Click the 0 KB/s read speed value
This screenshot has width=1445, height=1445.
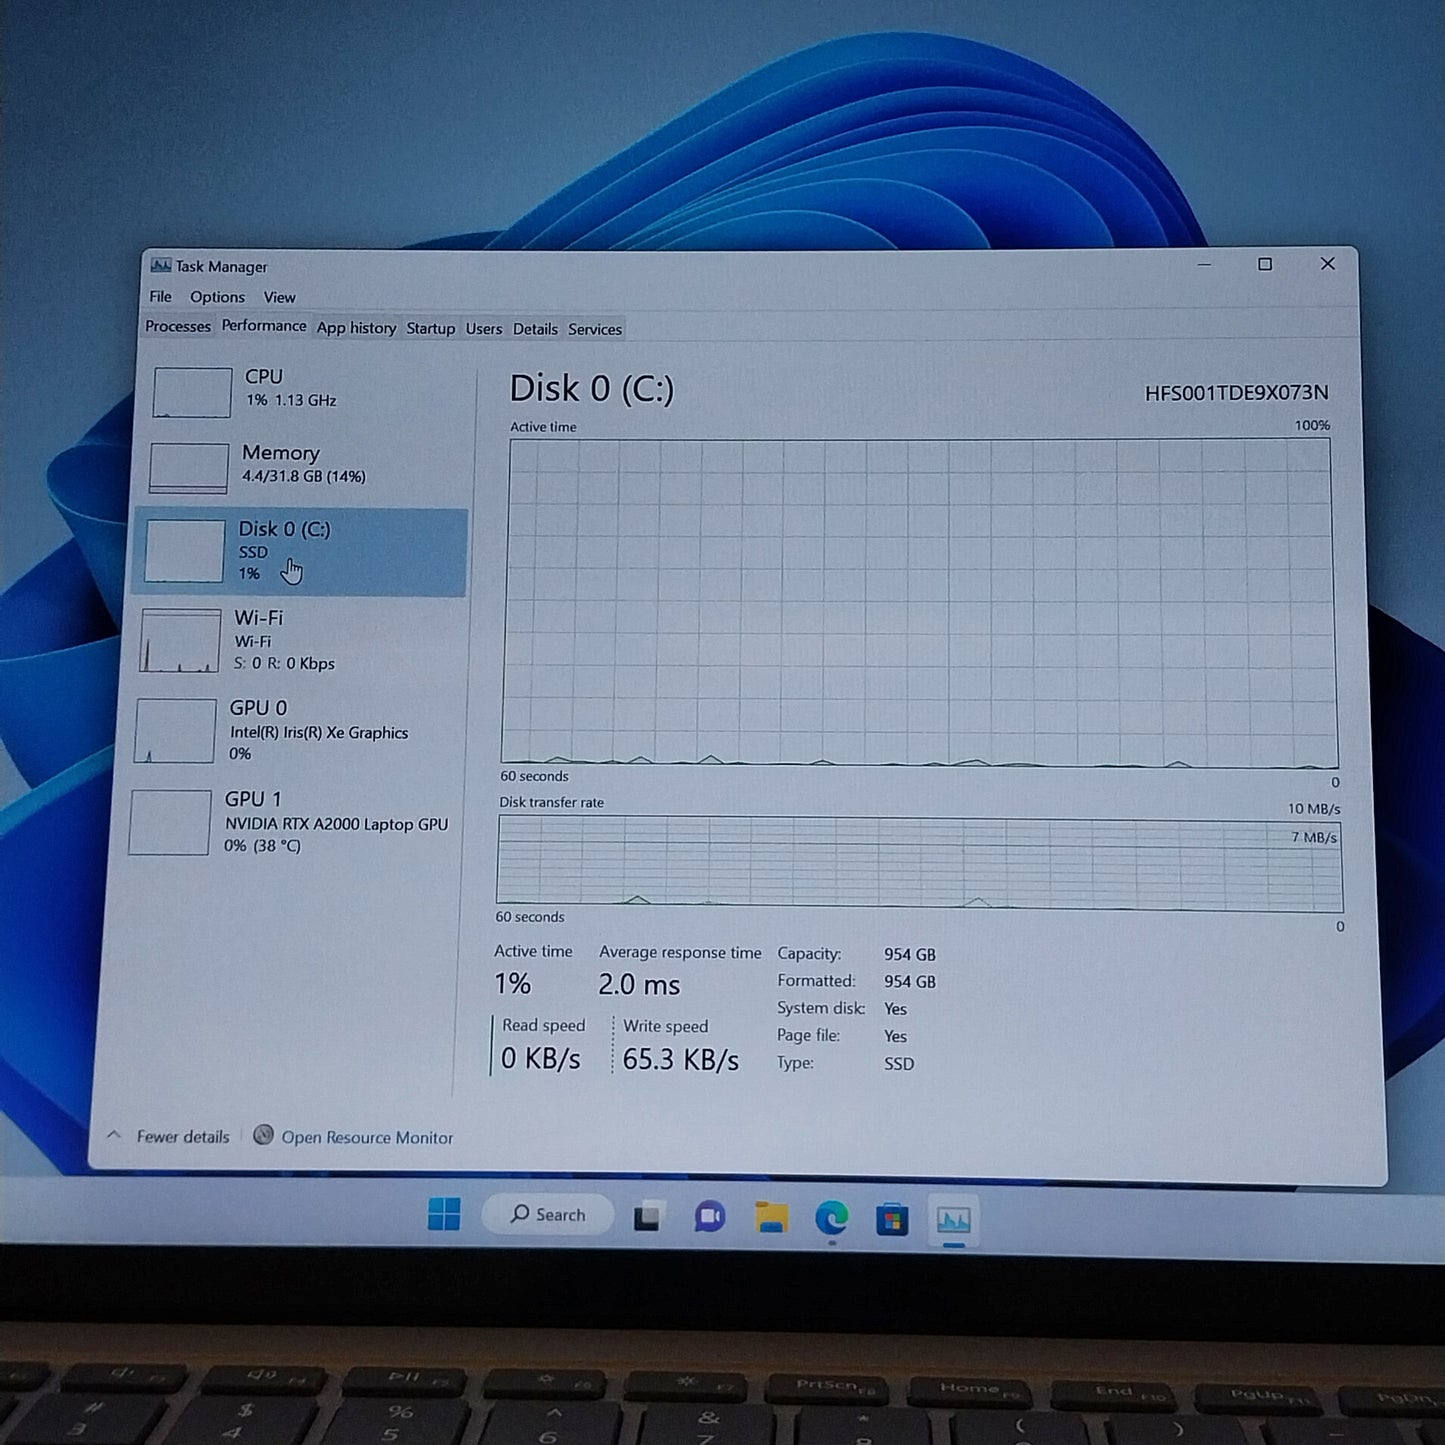click(x=540, y=1058)
